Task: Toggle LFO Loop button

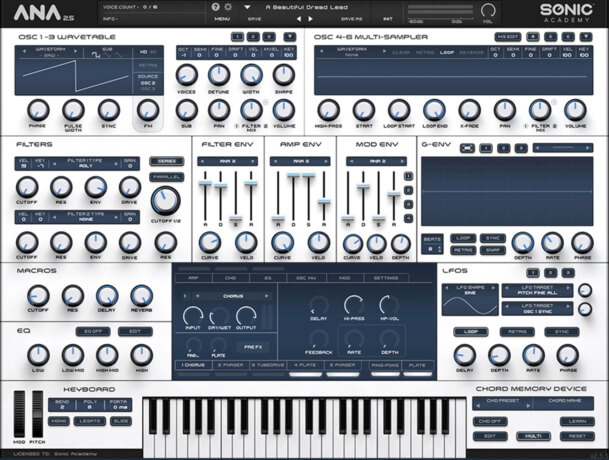Action: 471,332
